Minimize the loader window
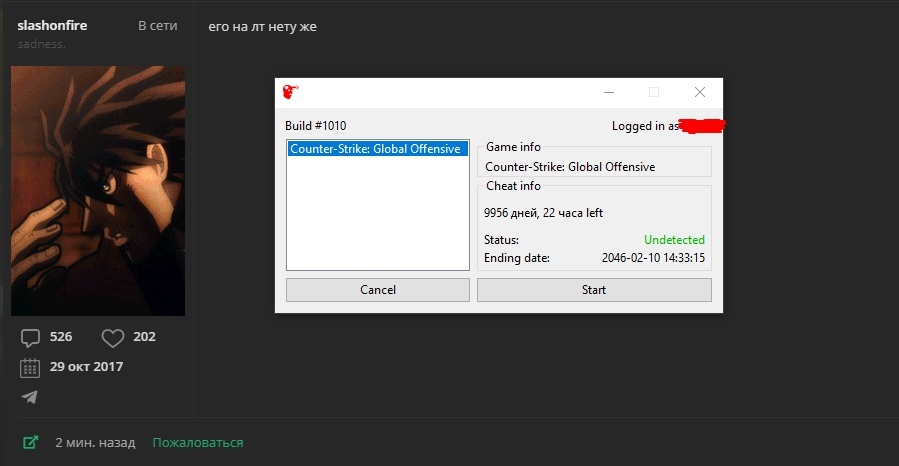 [609, 92]
